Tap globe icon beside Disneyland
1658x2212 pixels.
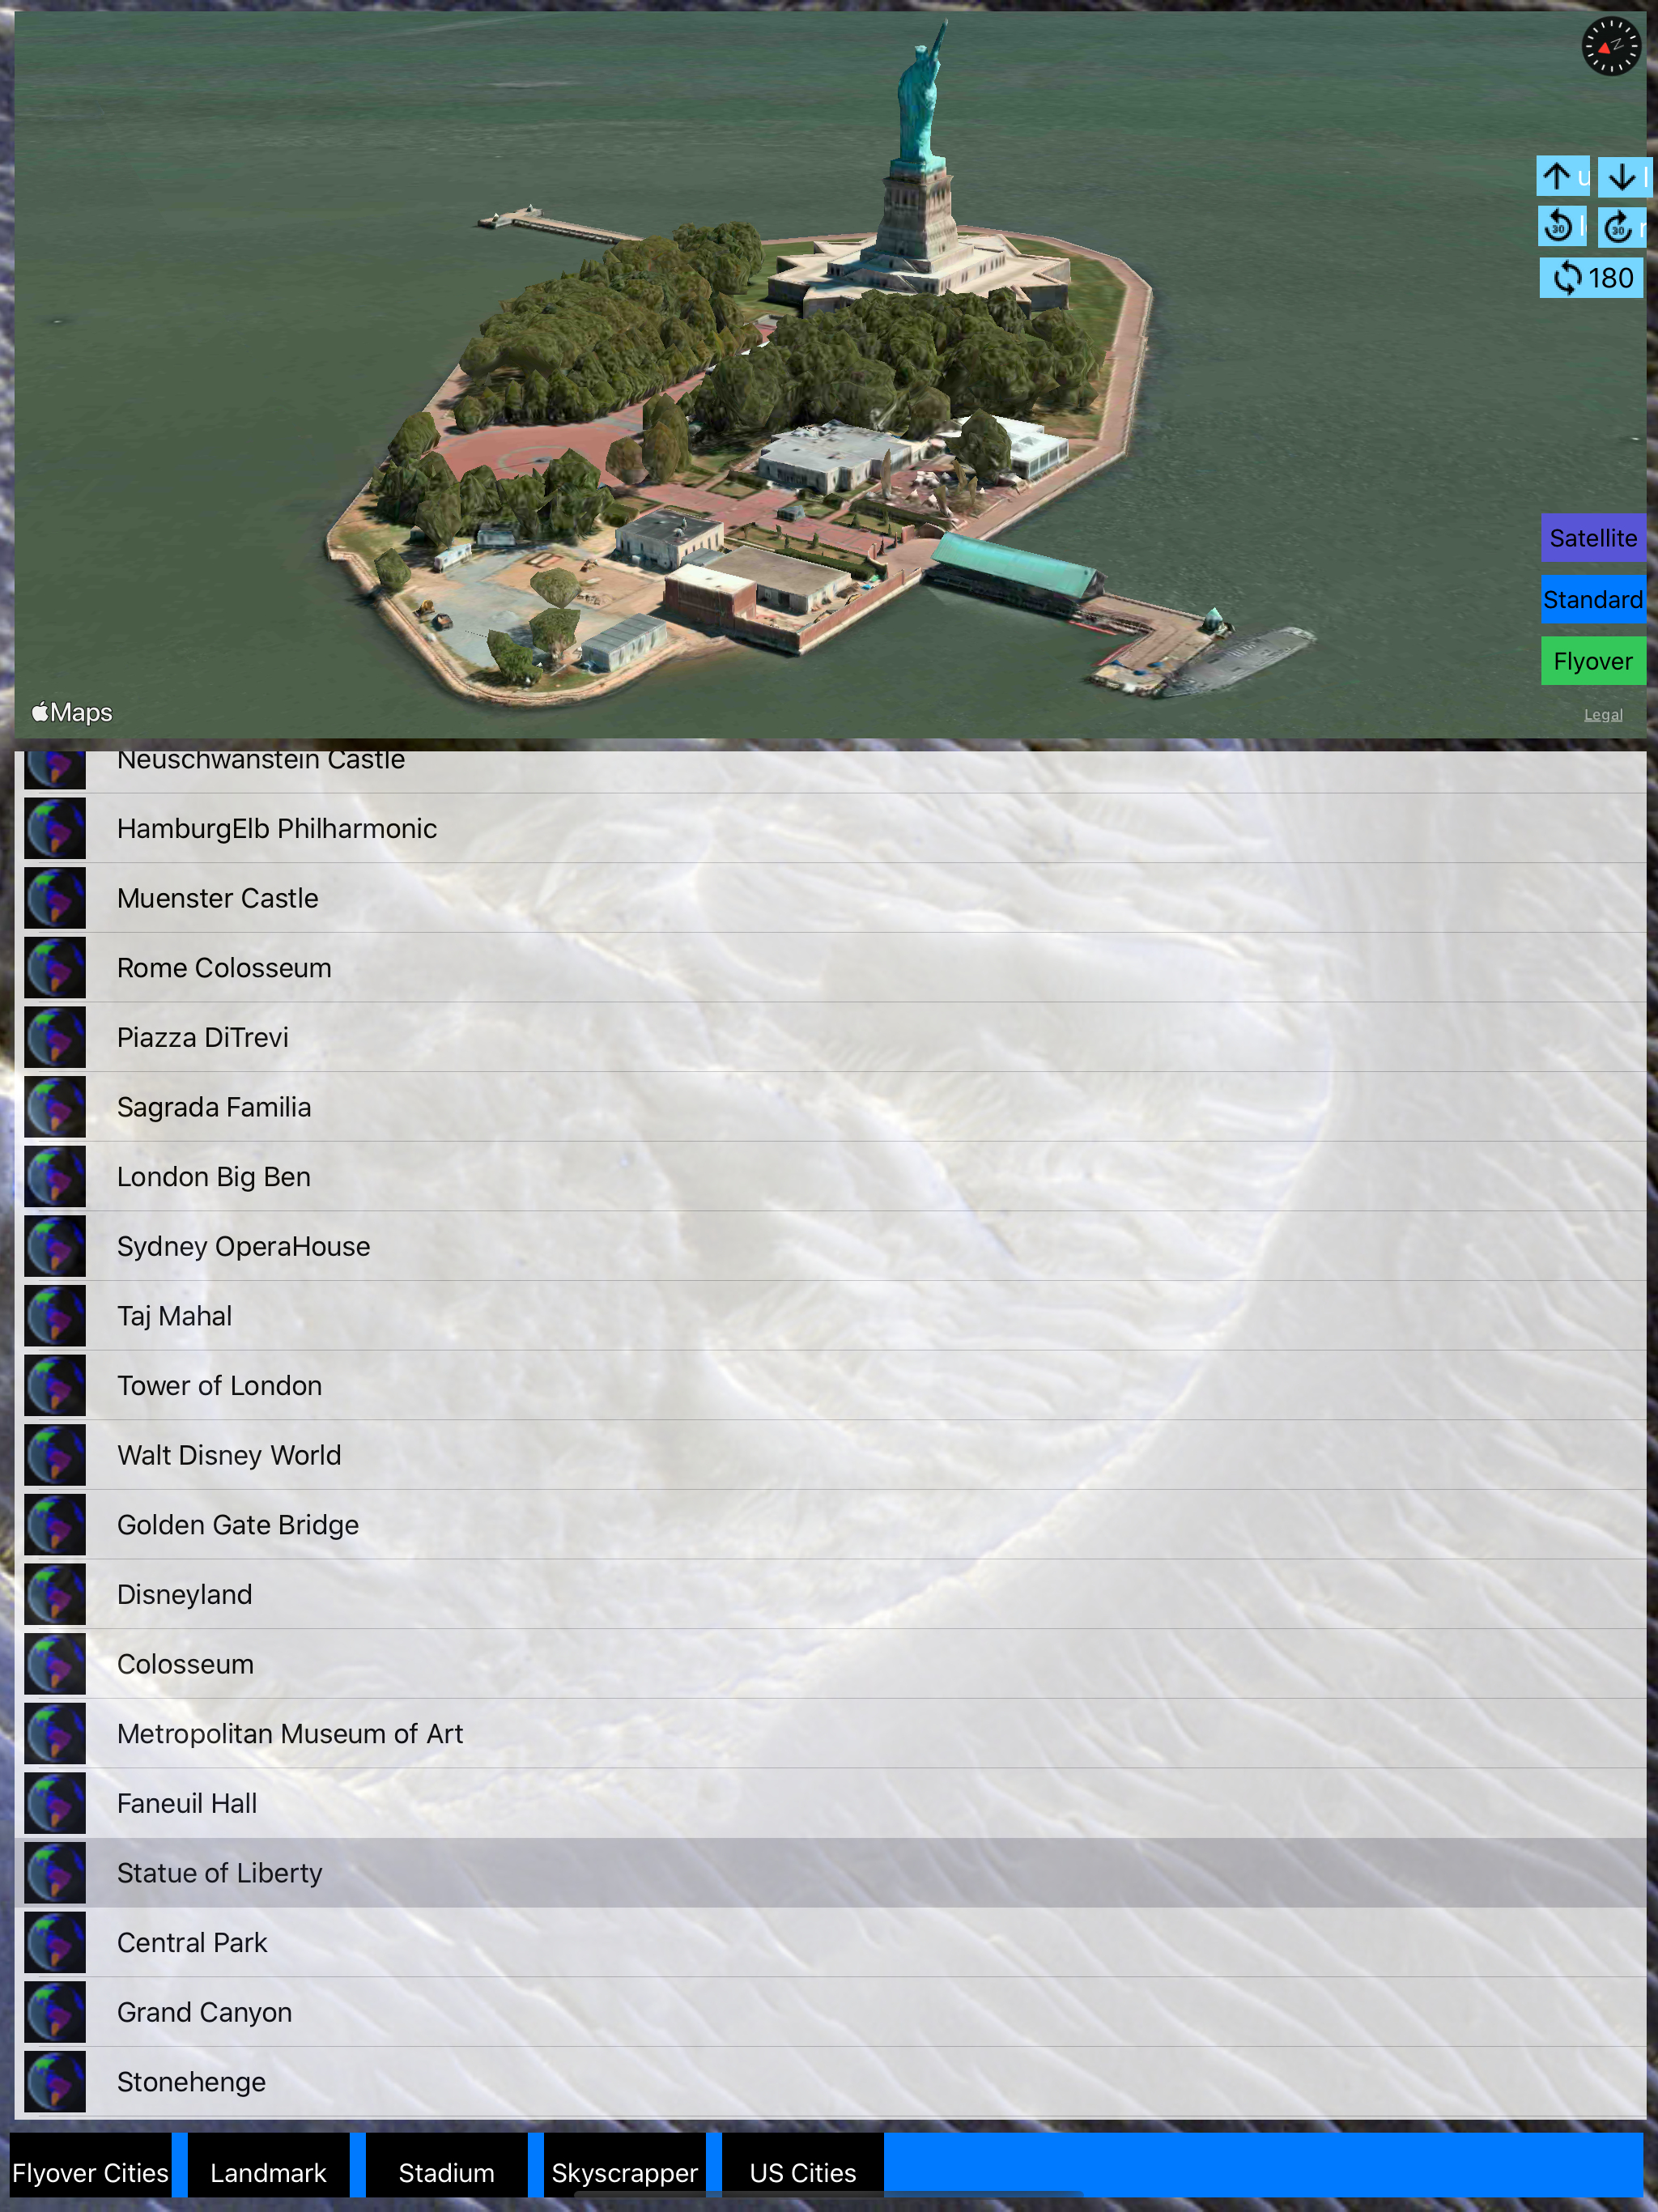55,1594
